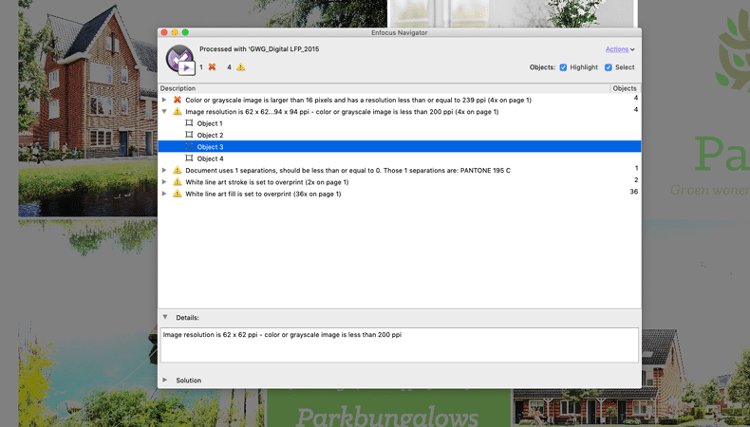The height and width of the screenshot is (427, 750).
Task: Click warning icon on White line art fill row
Action: (x=177, y=193)
